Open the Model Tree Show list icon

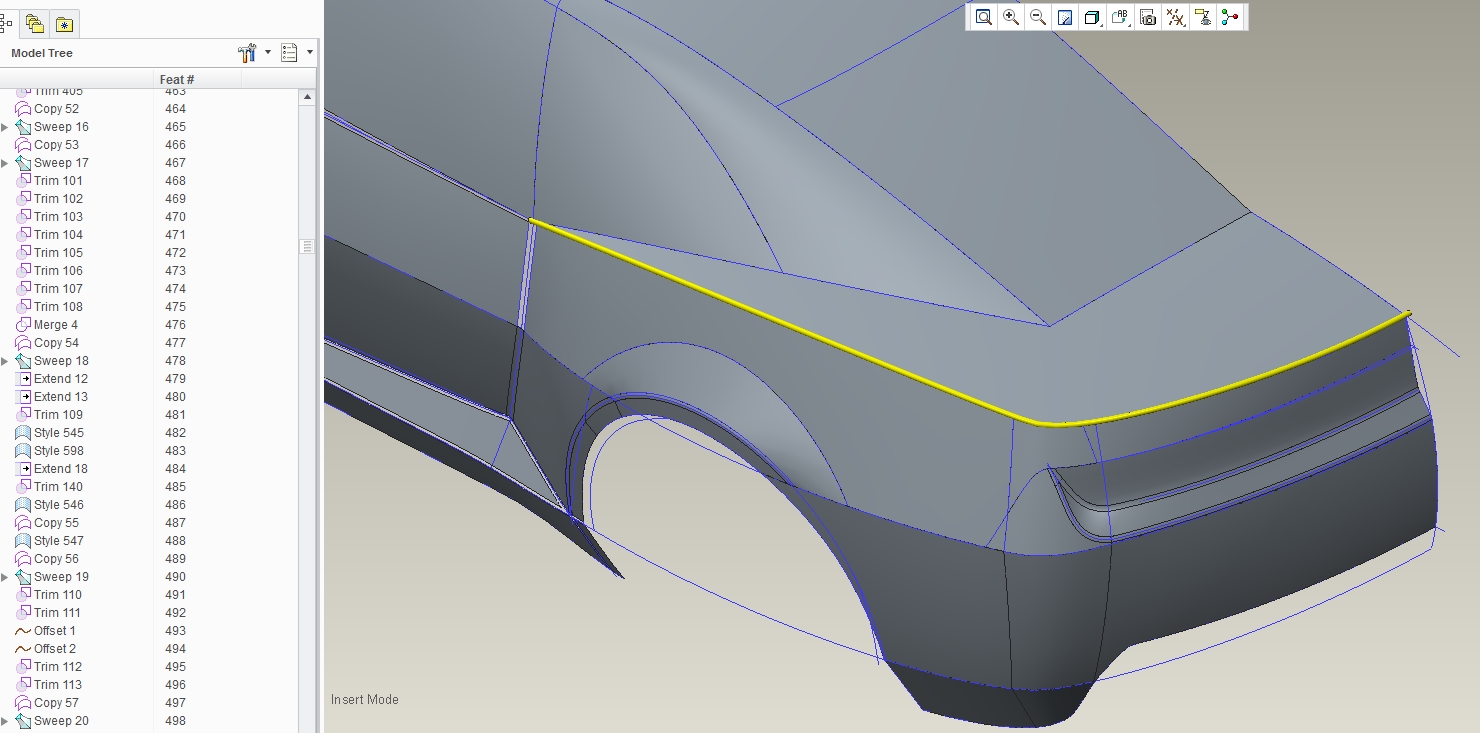pos(290,53)
